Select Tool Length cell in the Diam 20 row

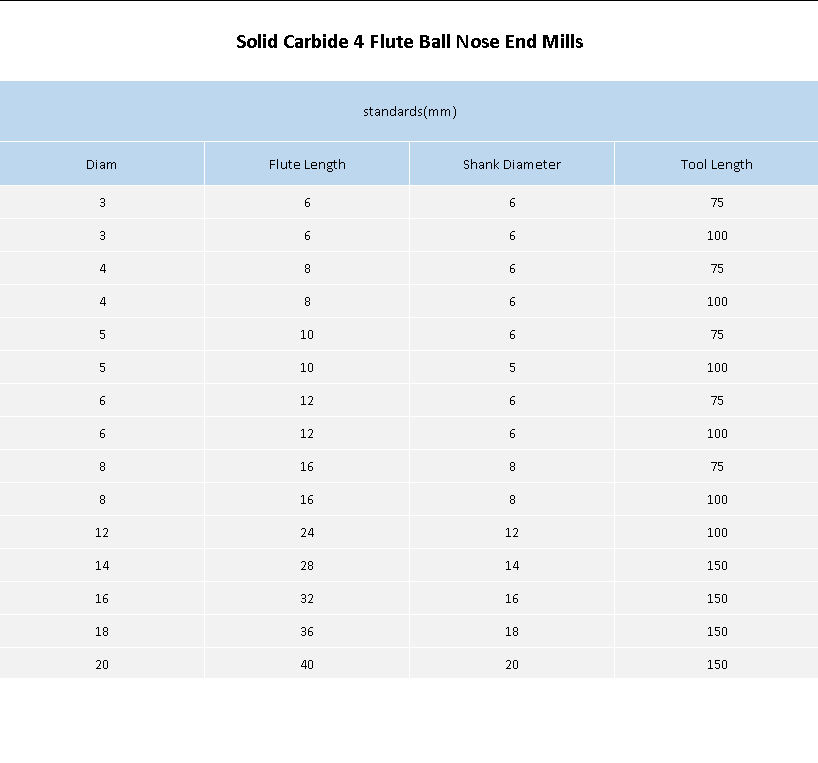[x=717, y=664]
